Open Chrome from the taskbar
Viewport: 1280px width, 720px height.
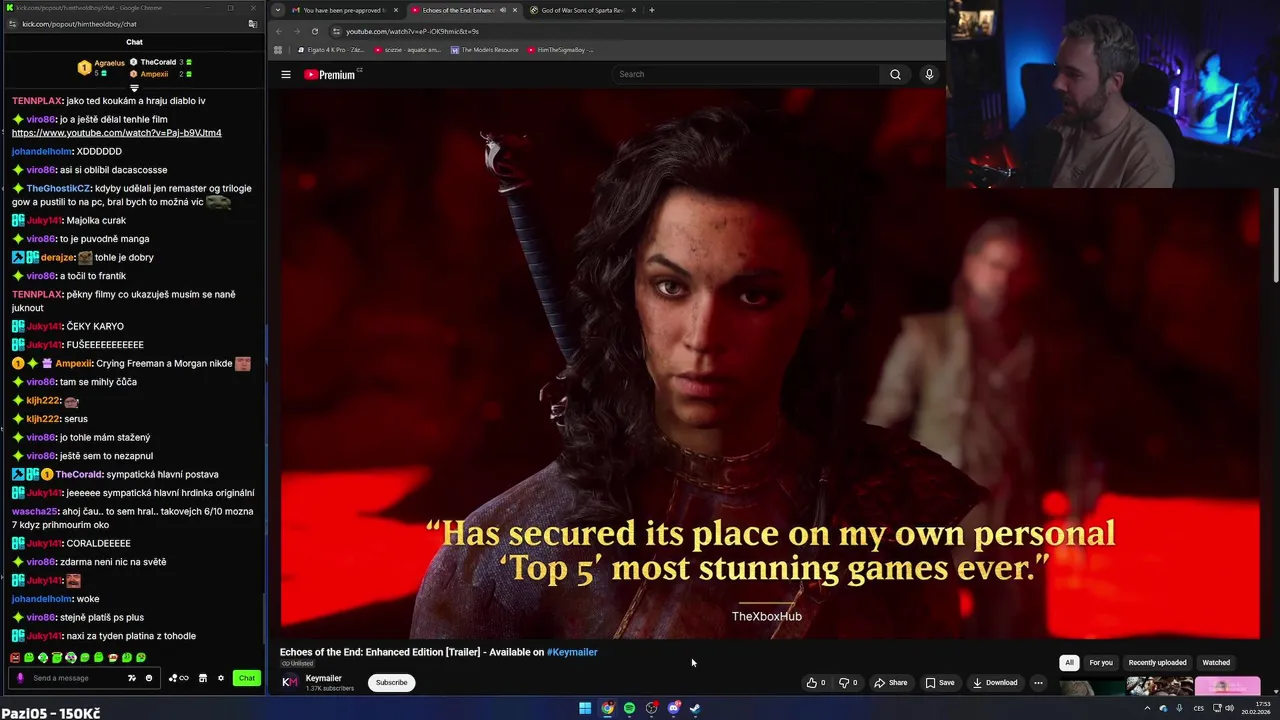coord(607,708)
